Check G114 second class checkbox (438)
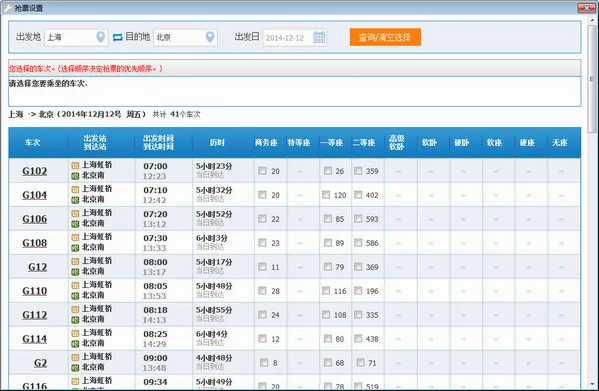Image resolution: width=599 pixels, height=391 pixels. (x=358, y=338)
